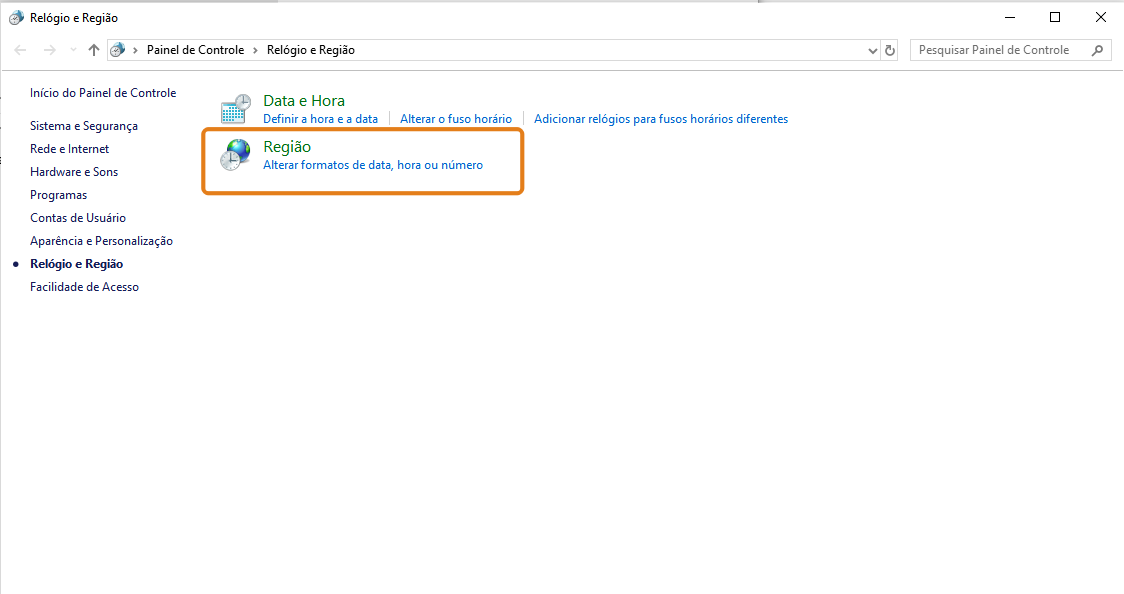
Task: Click the Região globe icon
Action: coord(236,155)
